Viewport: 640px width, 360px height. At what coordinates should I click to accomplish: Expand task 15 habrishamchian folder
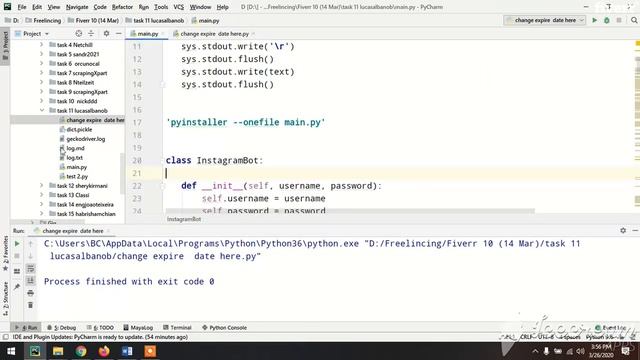coord(41,213)
